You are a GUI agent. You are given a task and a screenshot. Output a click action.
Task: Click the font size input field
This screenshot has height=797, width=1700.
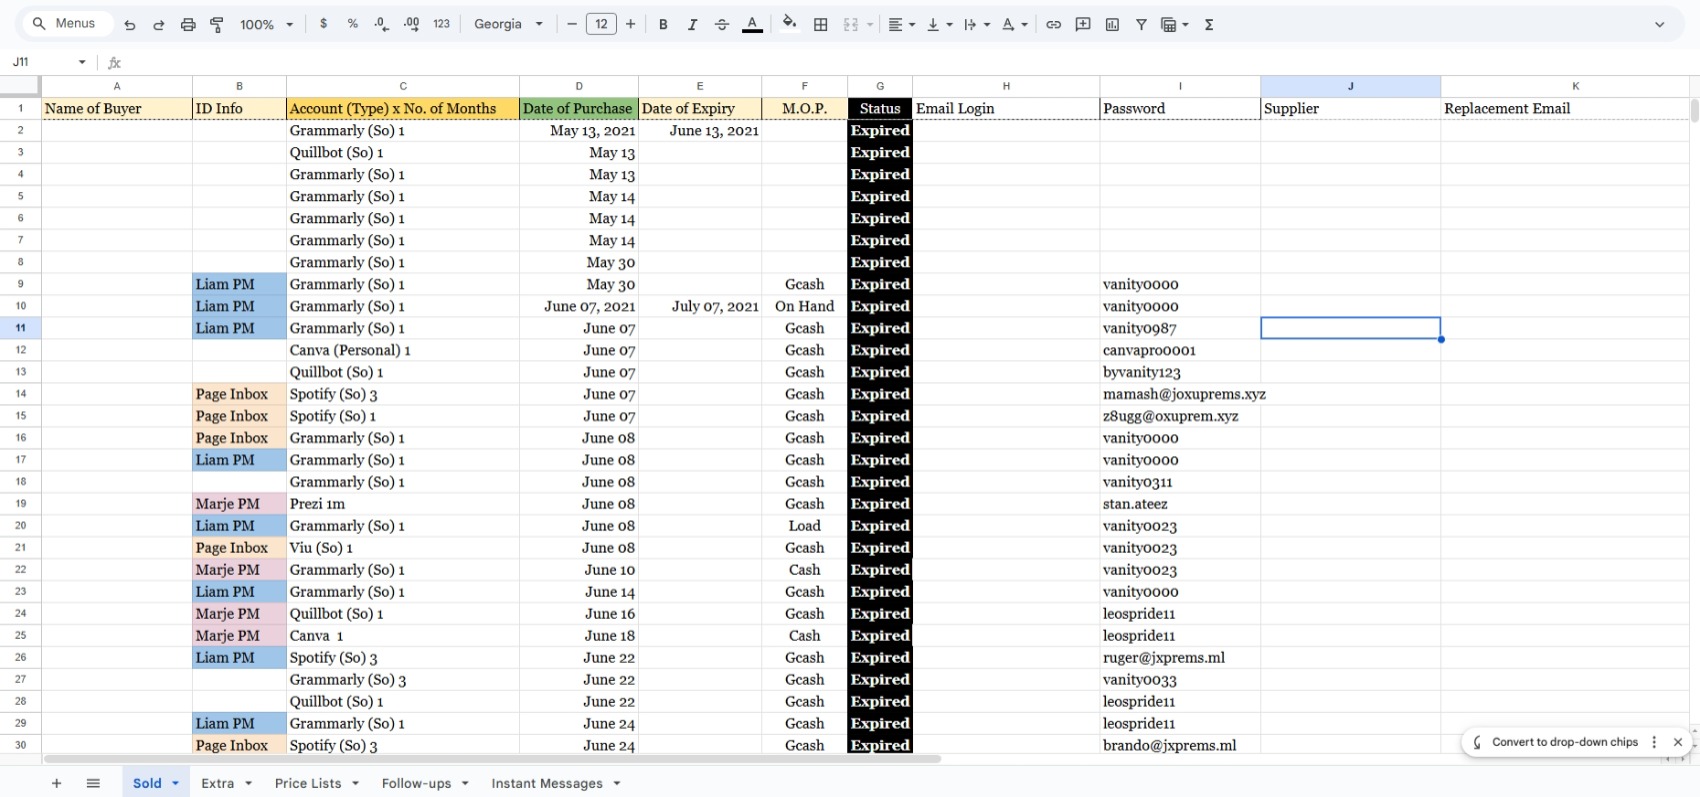[601, 24]
